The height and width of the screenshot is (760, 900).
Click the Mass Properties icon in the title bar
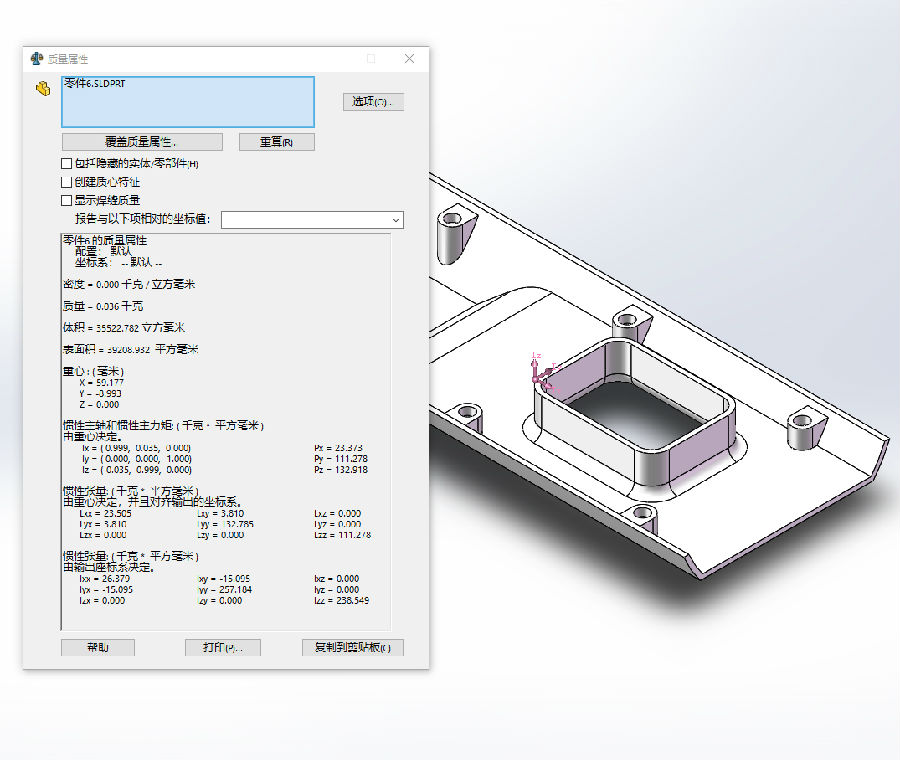click(37, 59)
